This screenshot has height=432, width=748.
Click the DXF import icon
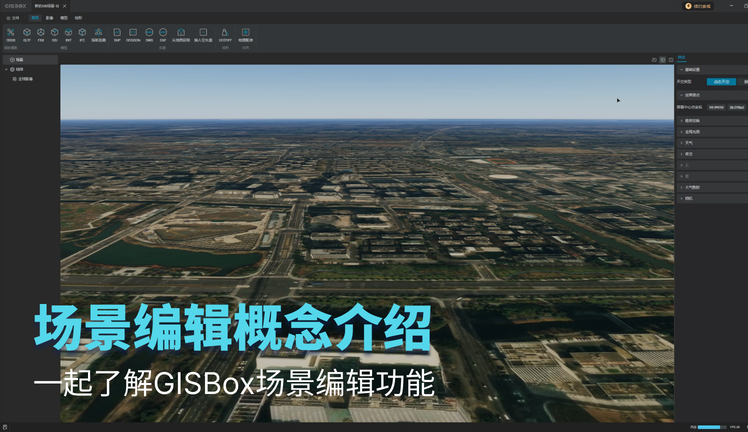[163, 34]
